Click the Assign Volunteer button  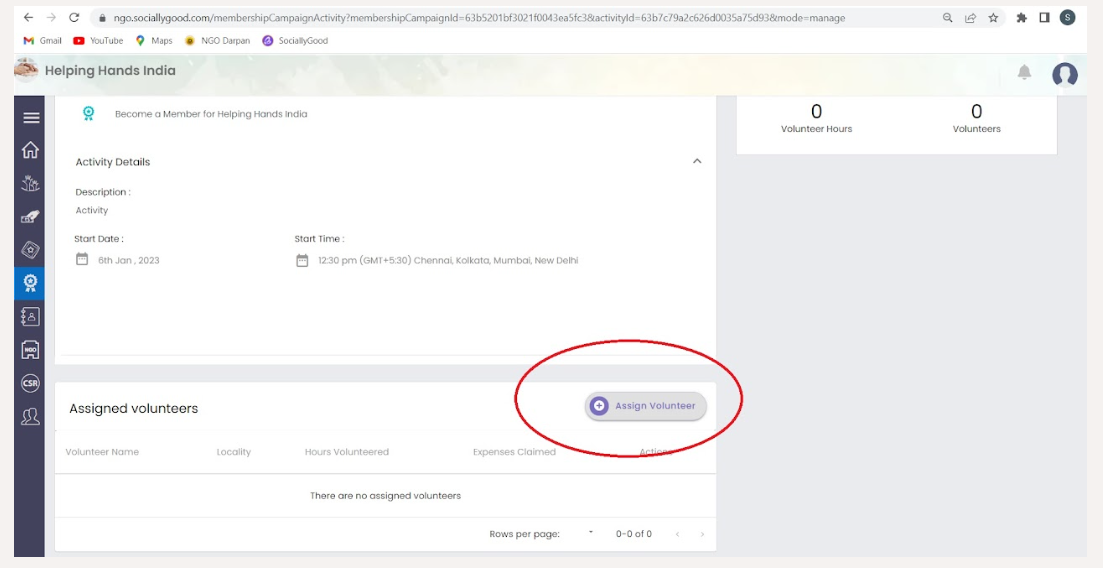point(645,406)
